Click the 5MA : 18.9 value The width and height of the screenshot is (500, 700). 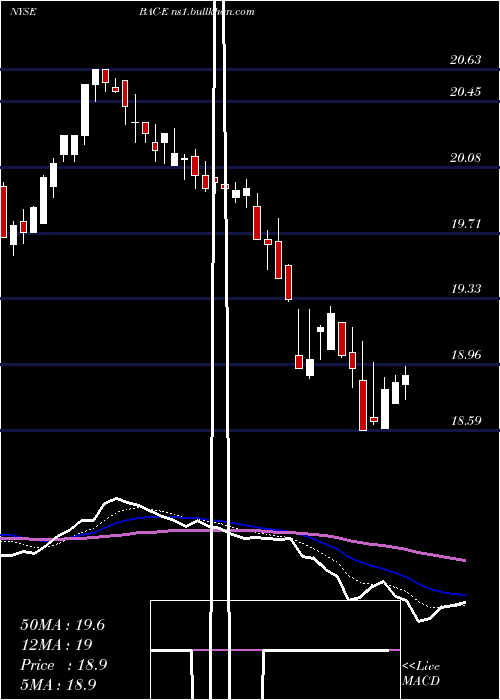click(58, 684)
